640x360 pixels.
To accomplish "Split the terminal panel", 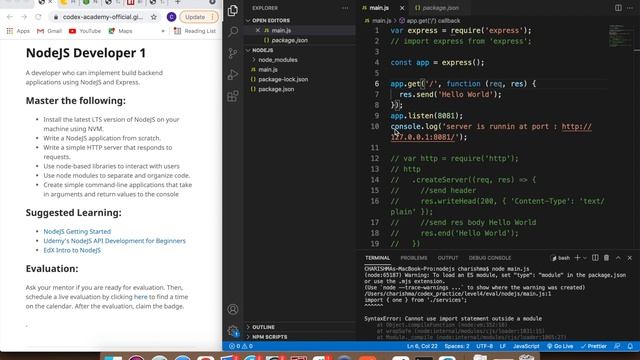I will [x=595, y=258].
